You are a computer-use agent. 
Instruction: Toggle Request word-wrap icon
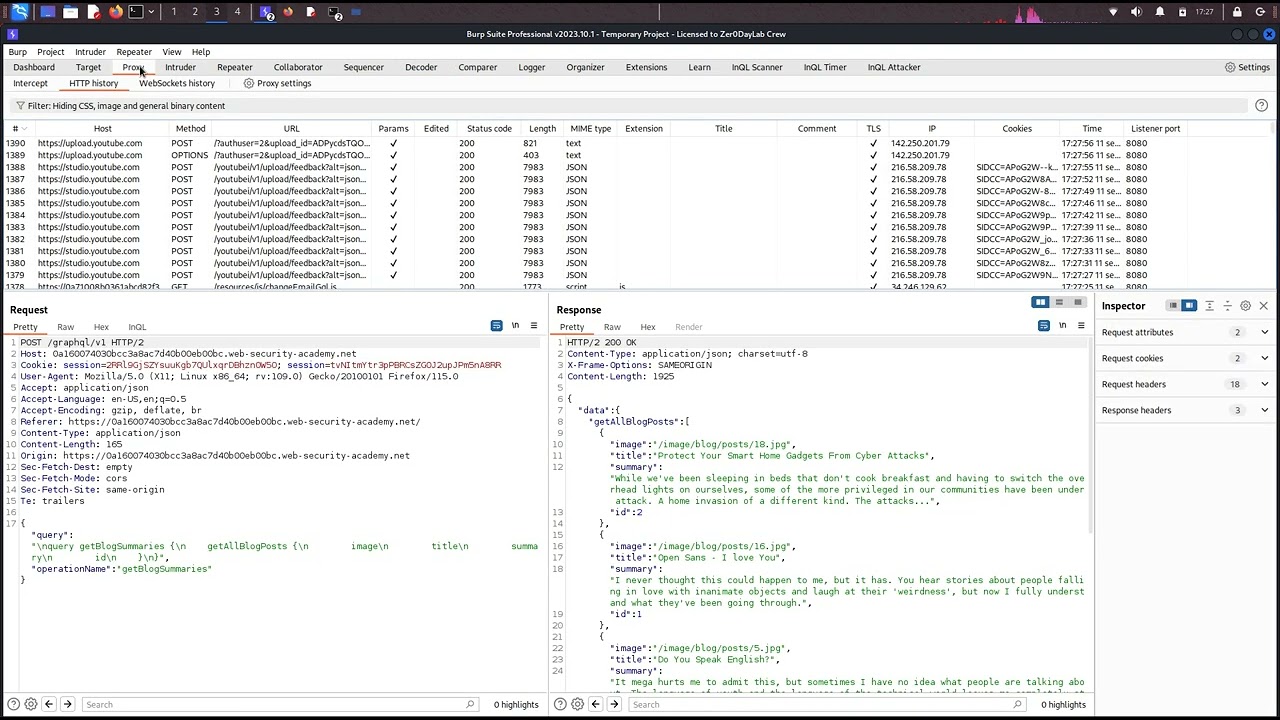tap(496, 326)
